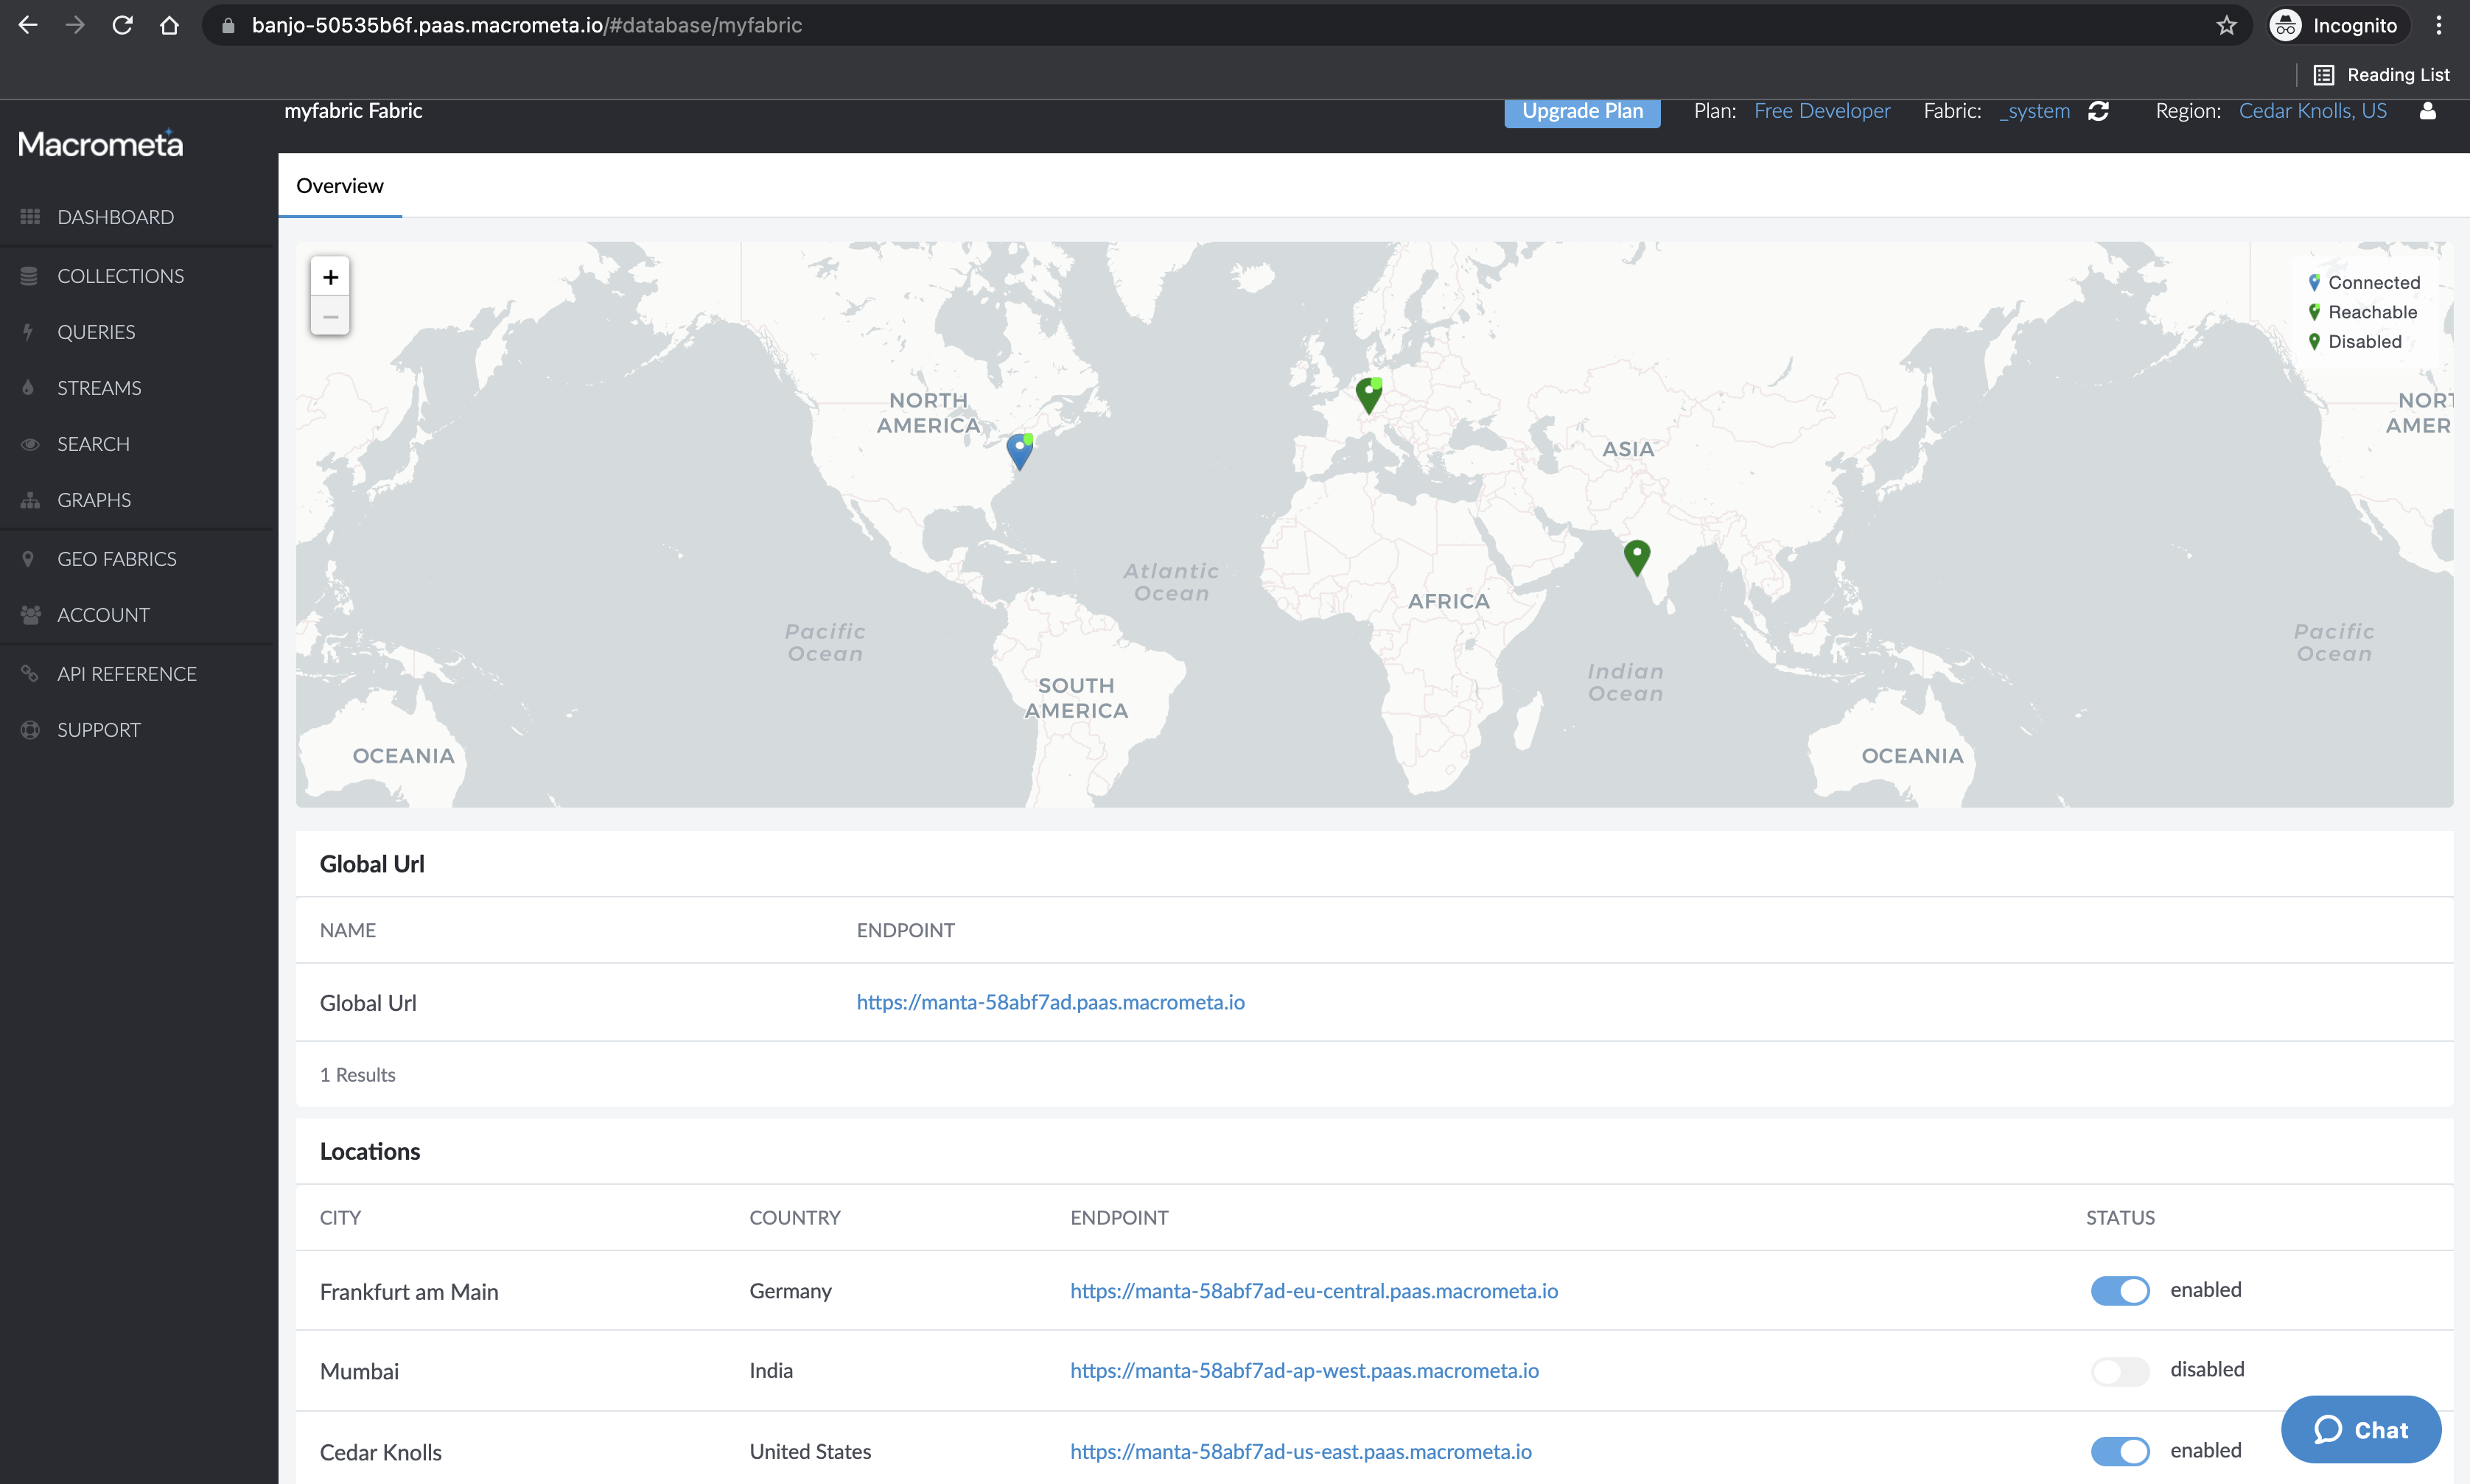The height and width of the screenshot is (1484, 2470).
Task: Open the Queries lightning bolt icon
Action: coord(28,332)
